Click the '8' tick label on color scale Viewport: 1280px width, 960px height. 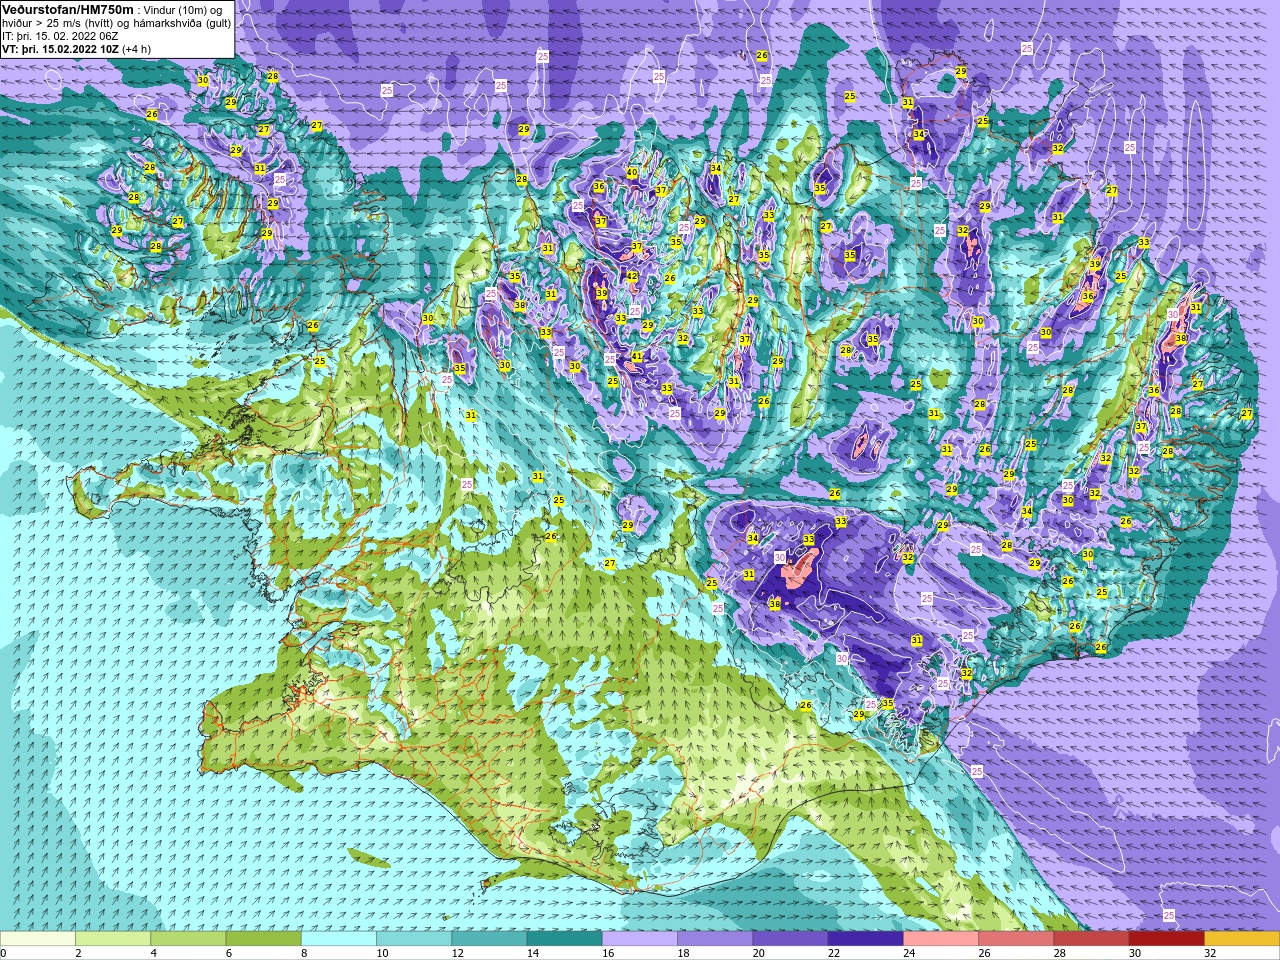pos(303,953)
